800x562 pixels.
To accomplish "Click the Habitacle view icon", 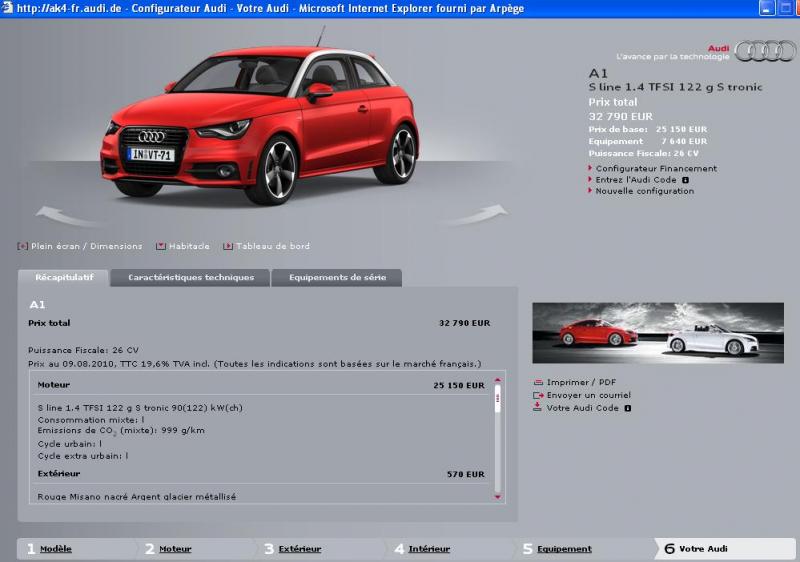I will click(161, 246).
